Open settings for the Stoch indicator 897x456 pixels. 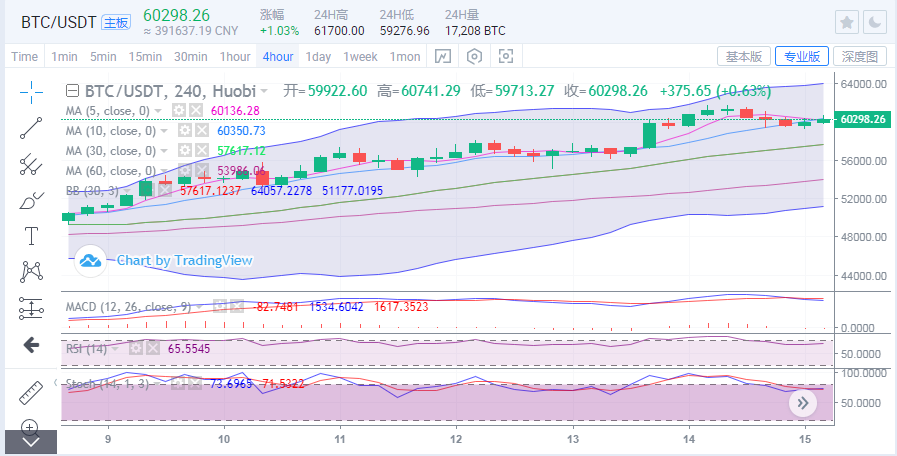pyautogui.click(x=178, y=383)
